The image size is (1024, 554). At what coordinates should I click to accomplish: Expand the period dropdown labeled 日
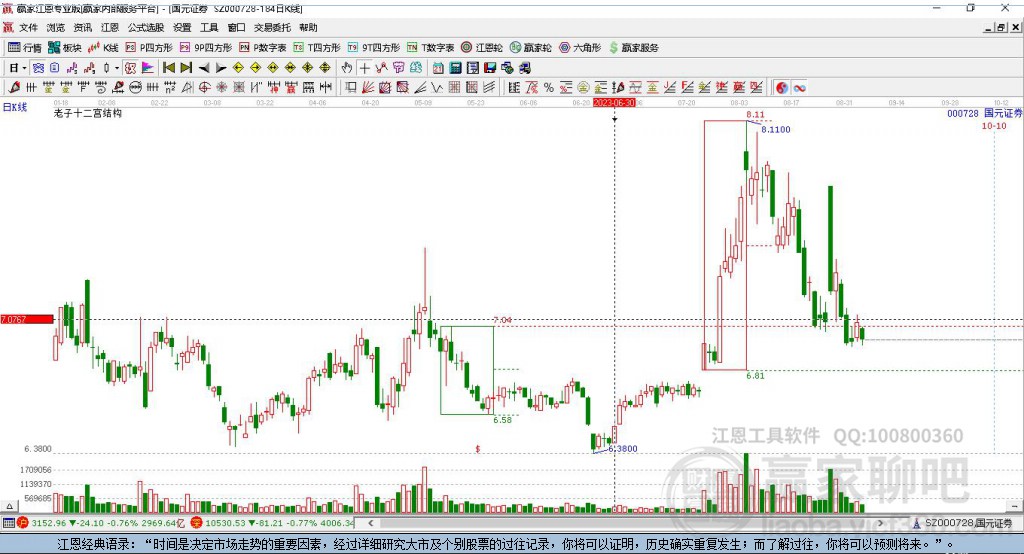click(16, 68)
